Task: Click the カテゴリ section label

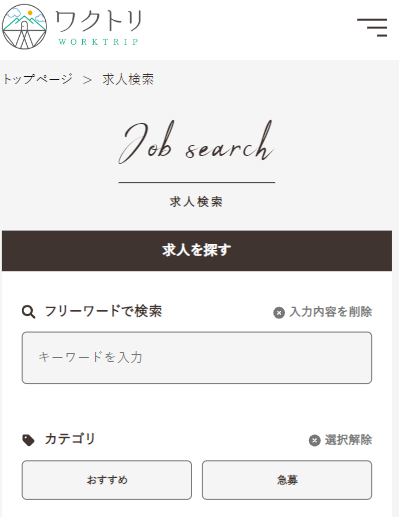Action: (x=70, y=439)
